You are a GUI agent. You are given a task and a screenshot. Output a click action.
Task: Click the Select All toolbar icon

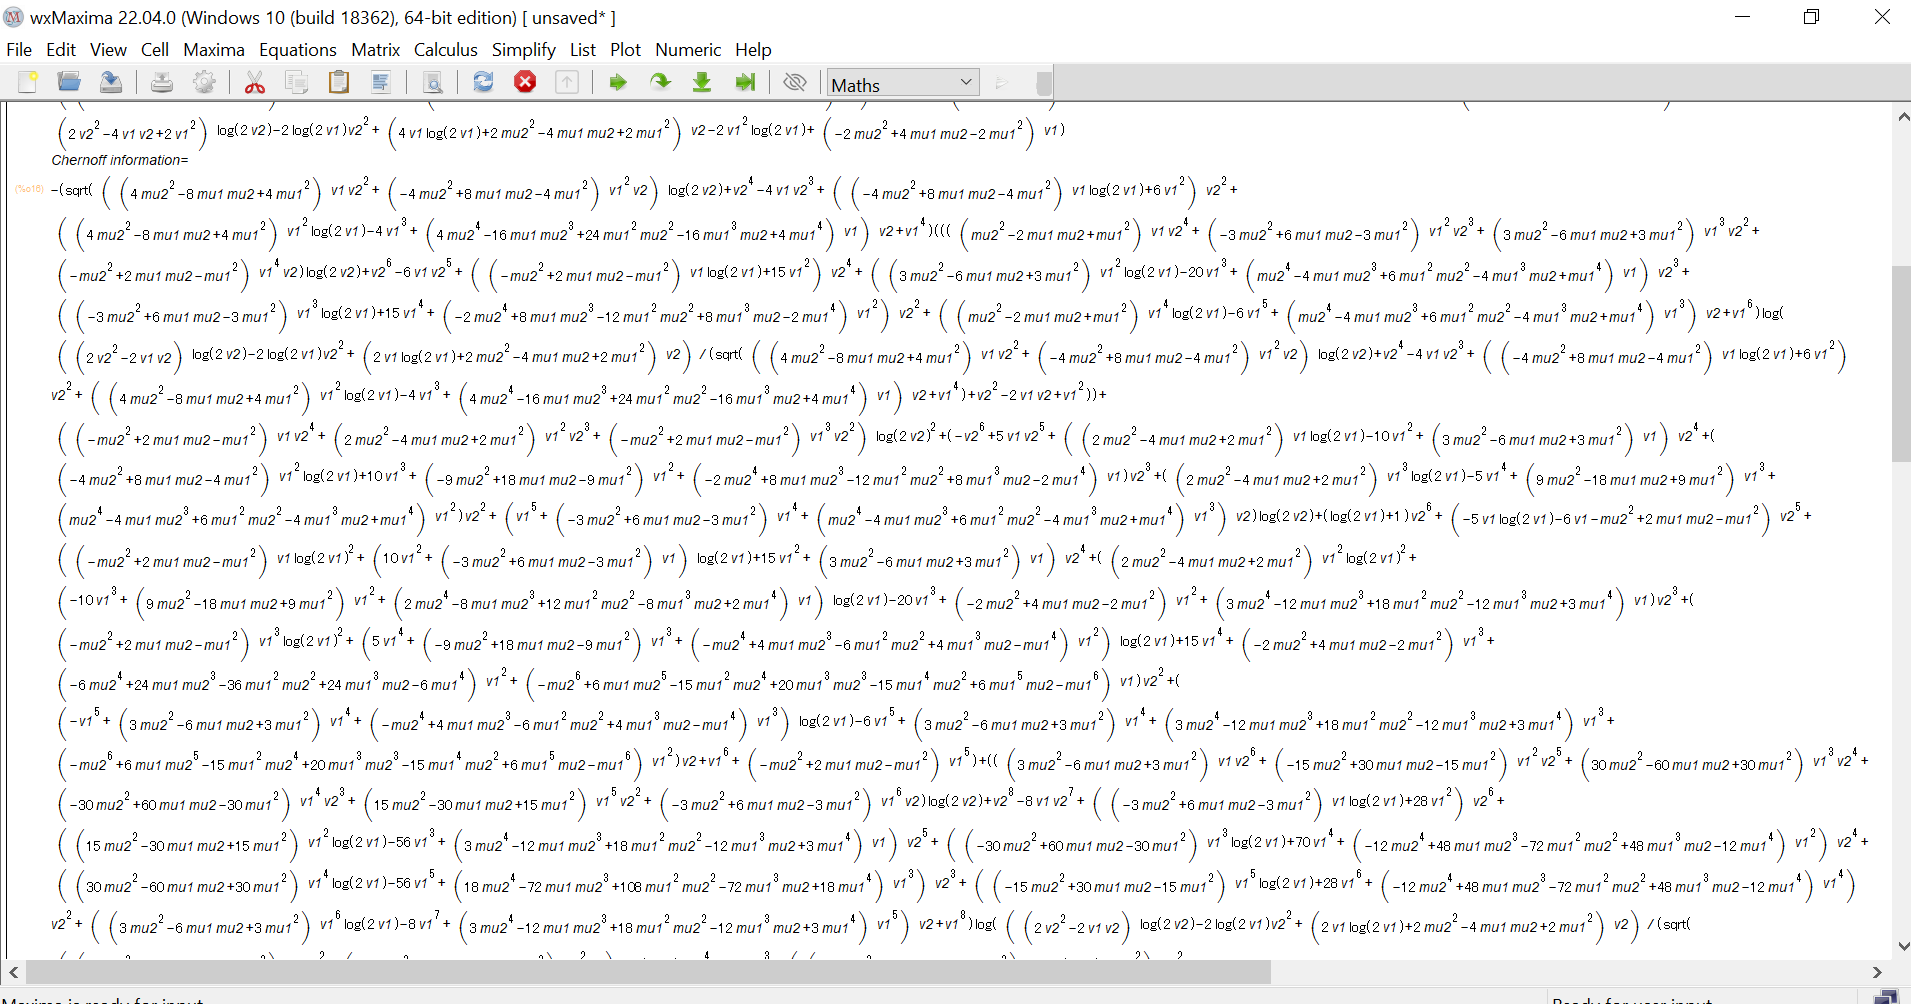coord(381,82)
